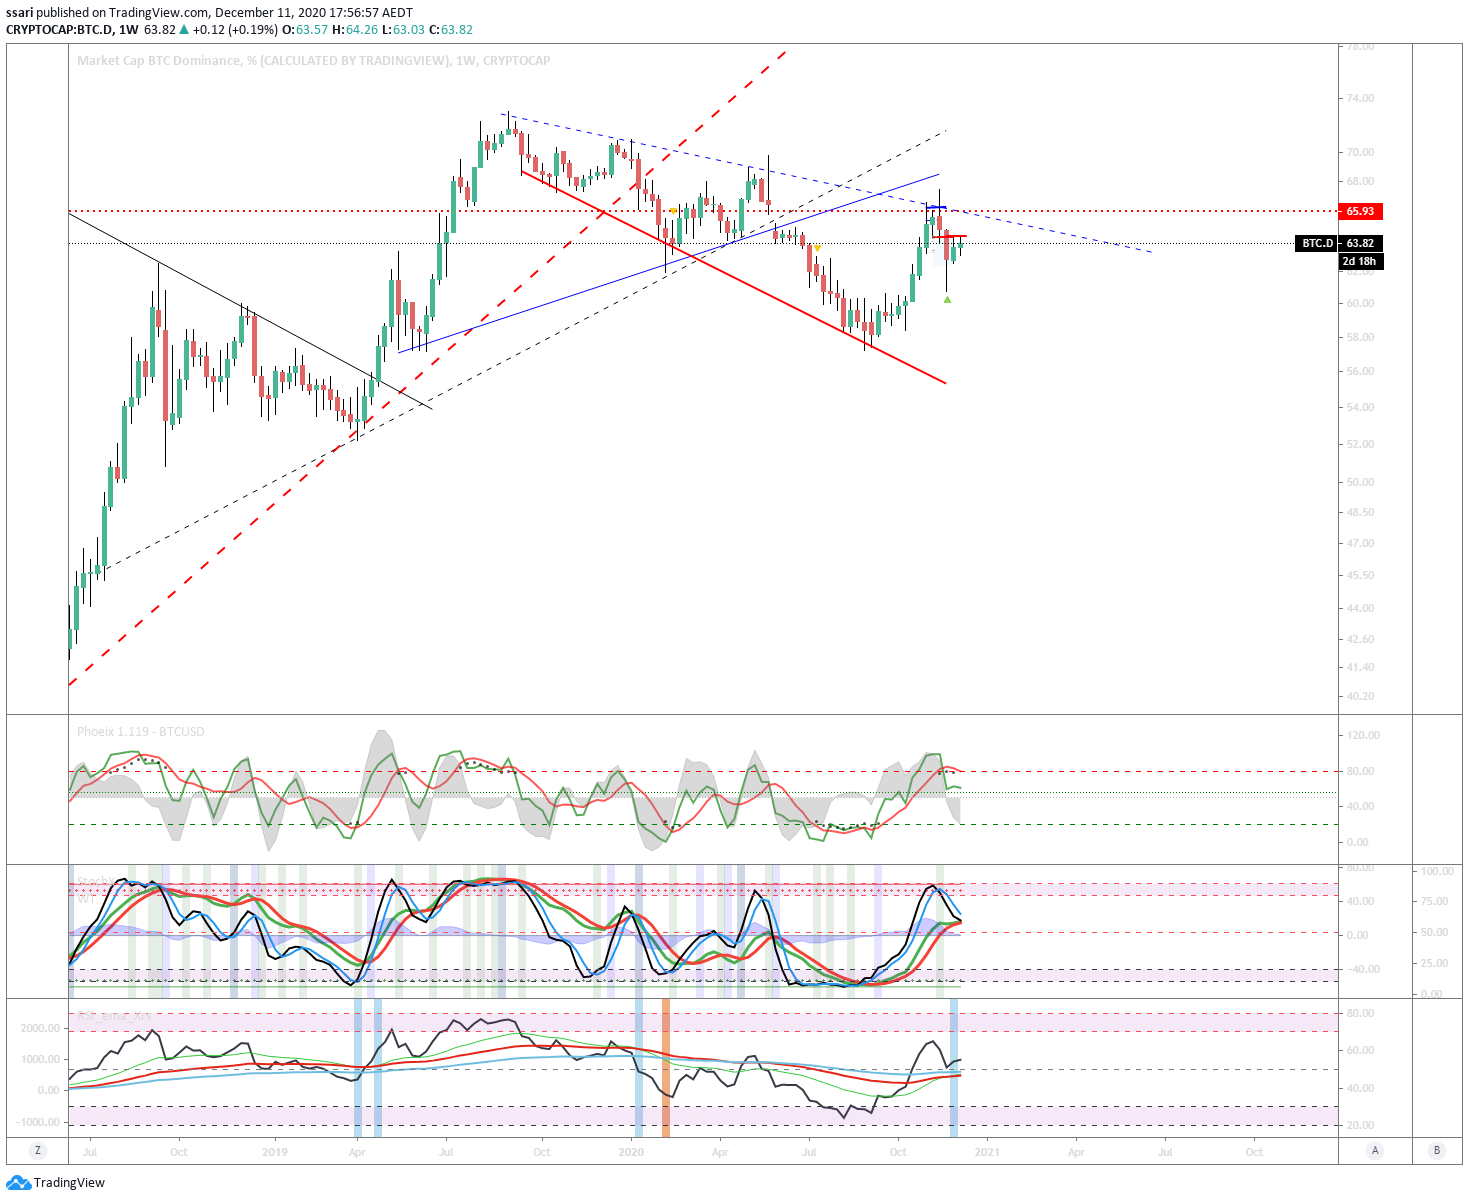Select the solid black descending trendline
This screenshot has width=1469, height=1201.
click(250, 310)
